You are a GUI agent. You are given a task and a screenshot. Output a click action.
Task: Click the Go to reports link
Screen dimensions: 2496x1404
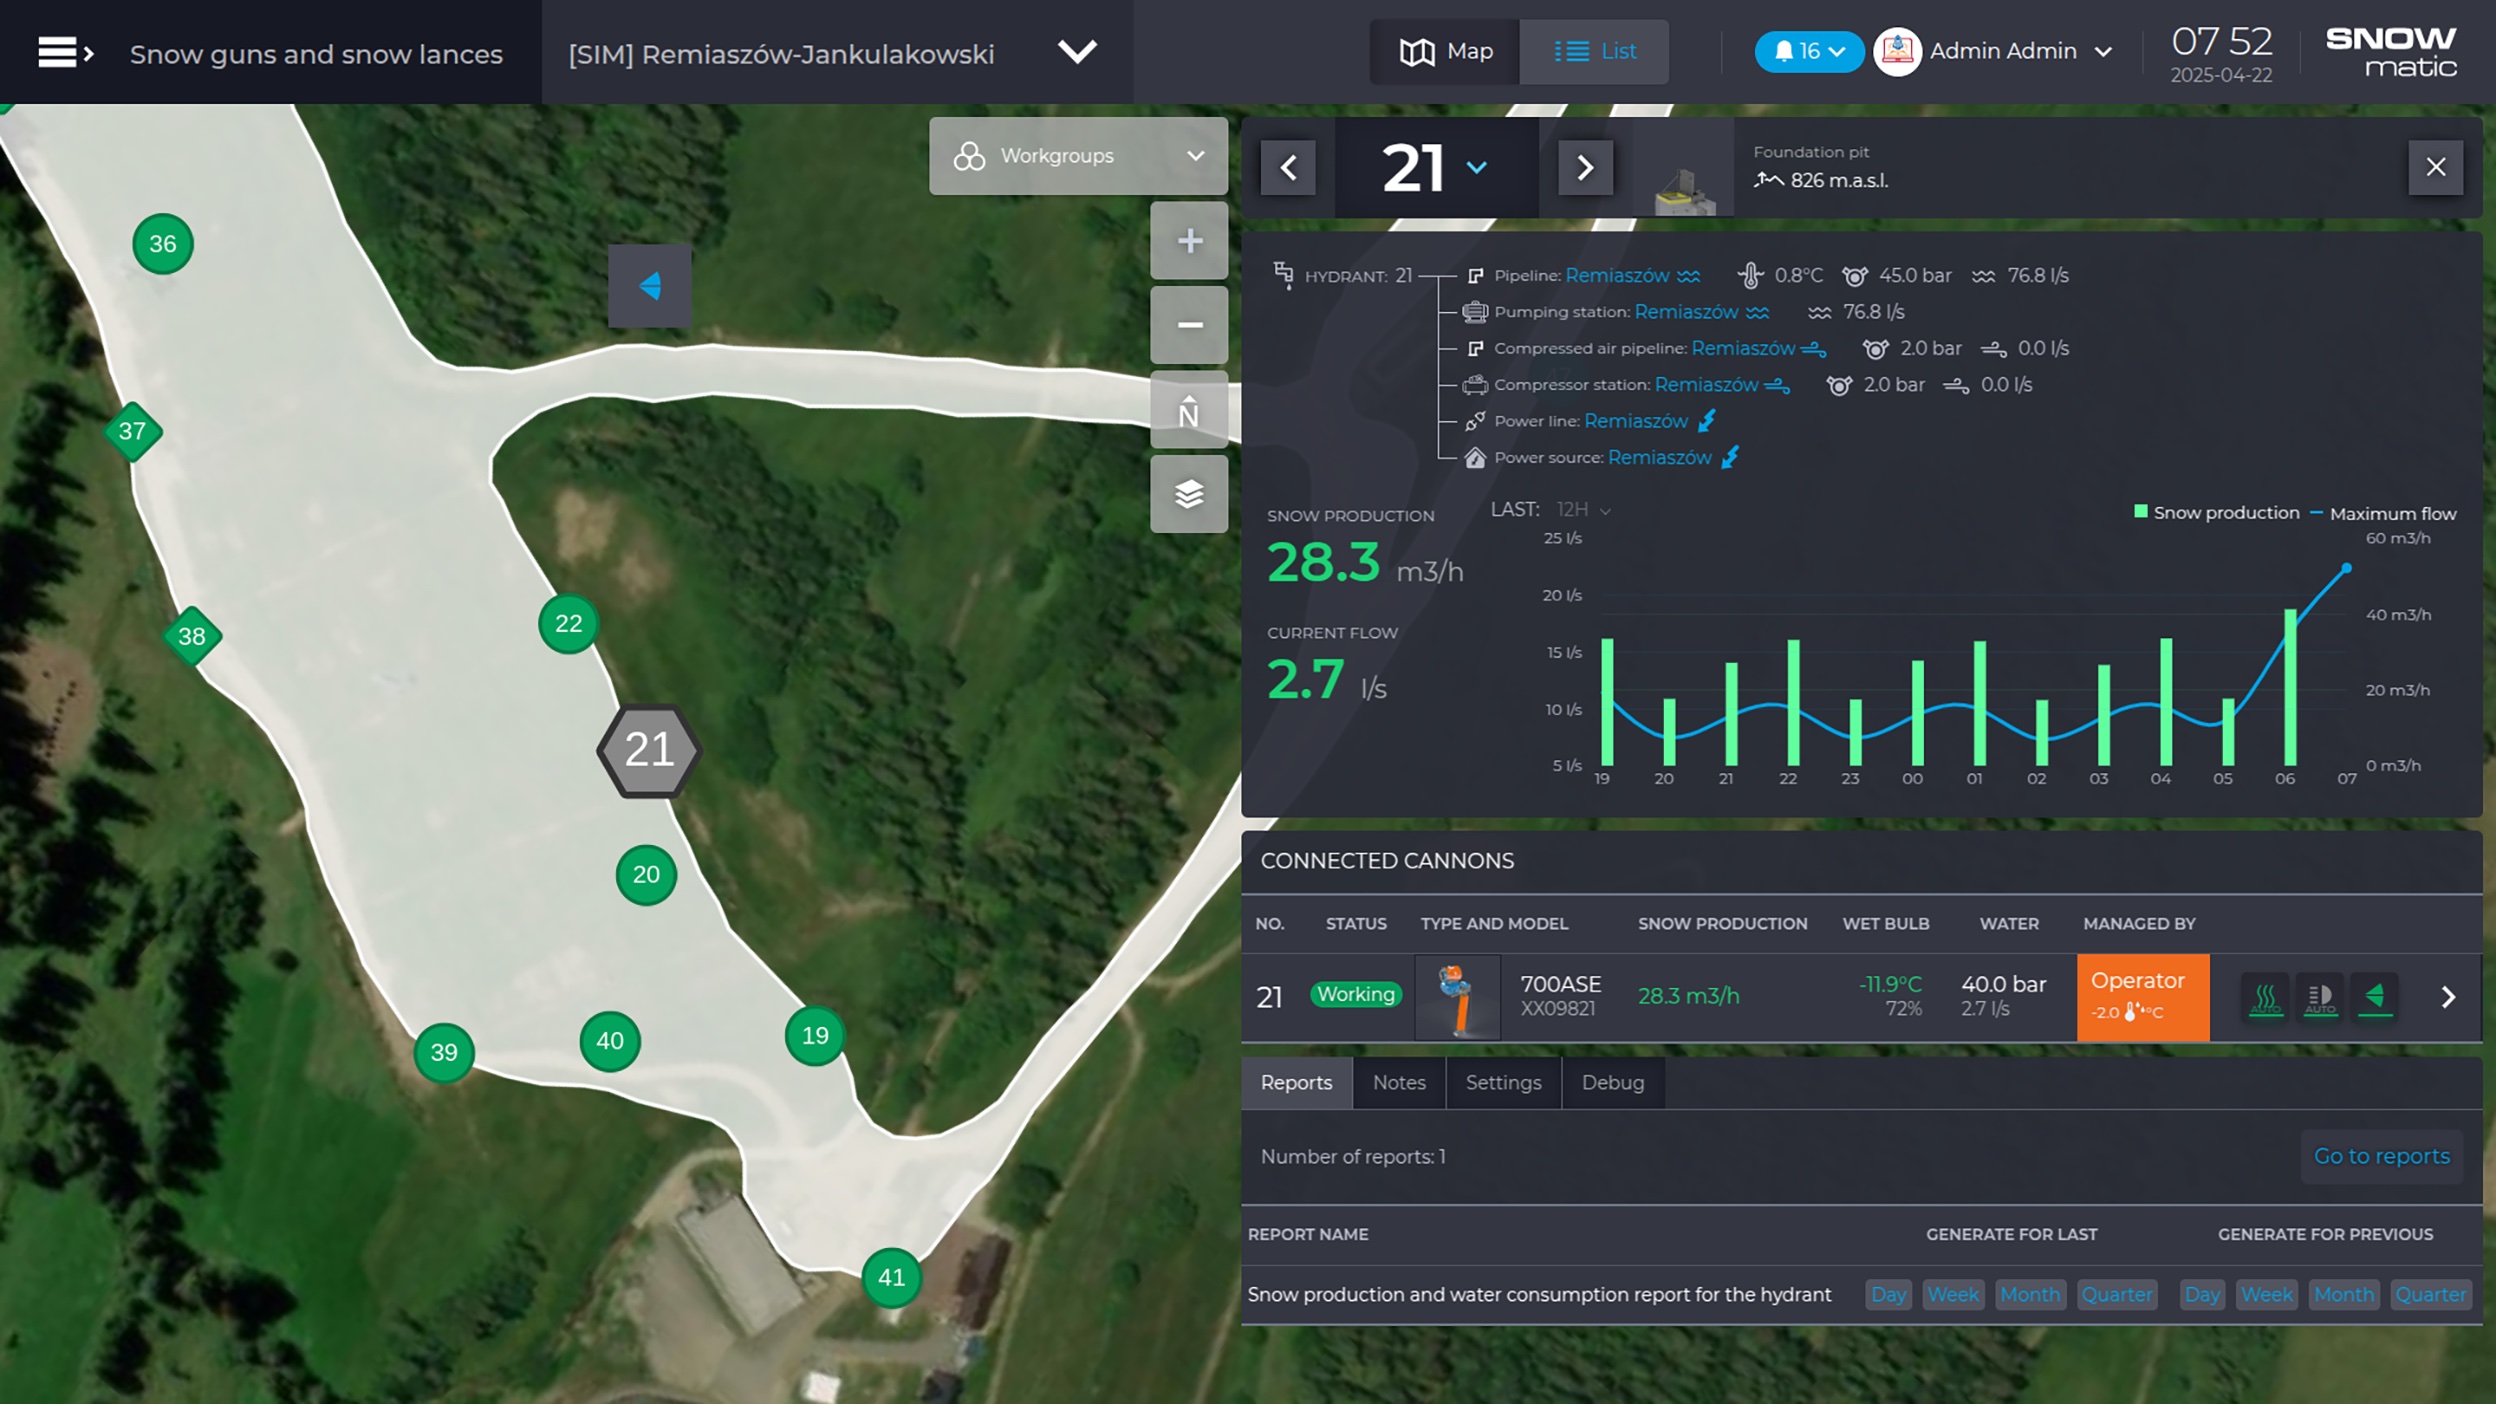2381,1156
